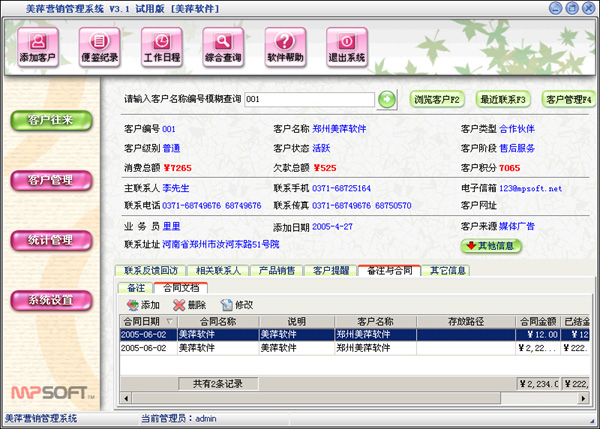Open the 联系反馈回访 tab
The width and height of the screenshot is (600, 429).
[x=150, y=270]
